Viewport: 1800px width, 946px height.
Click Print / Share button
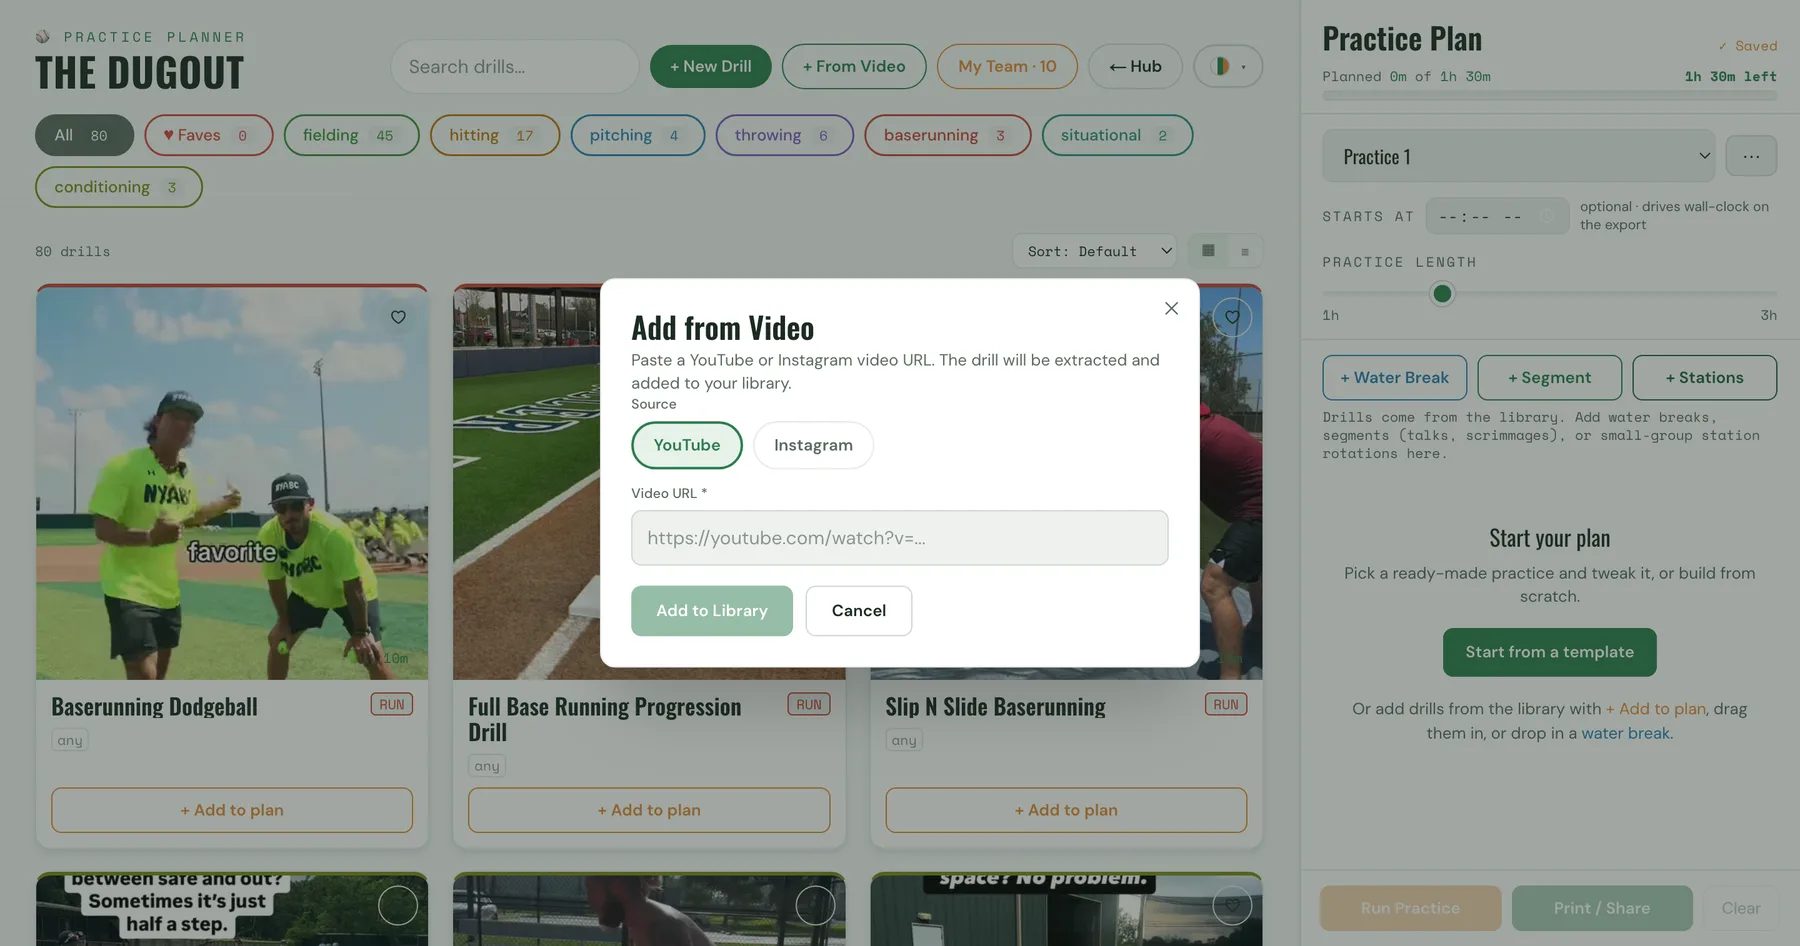[x=1602, y=908]
